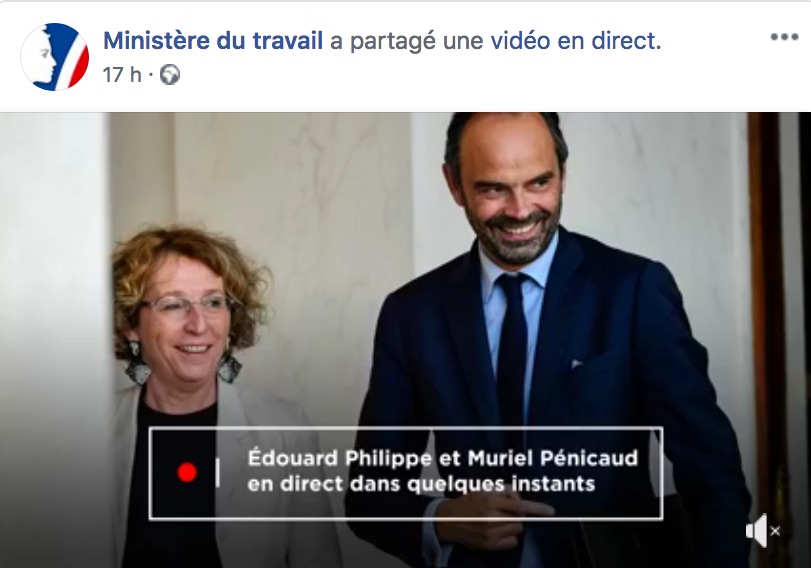Click the 'Édouard Philippe et Muriel Pénicaud' caption line
Image resolution: width=811 pixels, height=568 pixels.
coord(442,458)
